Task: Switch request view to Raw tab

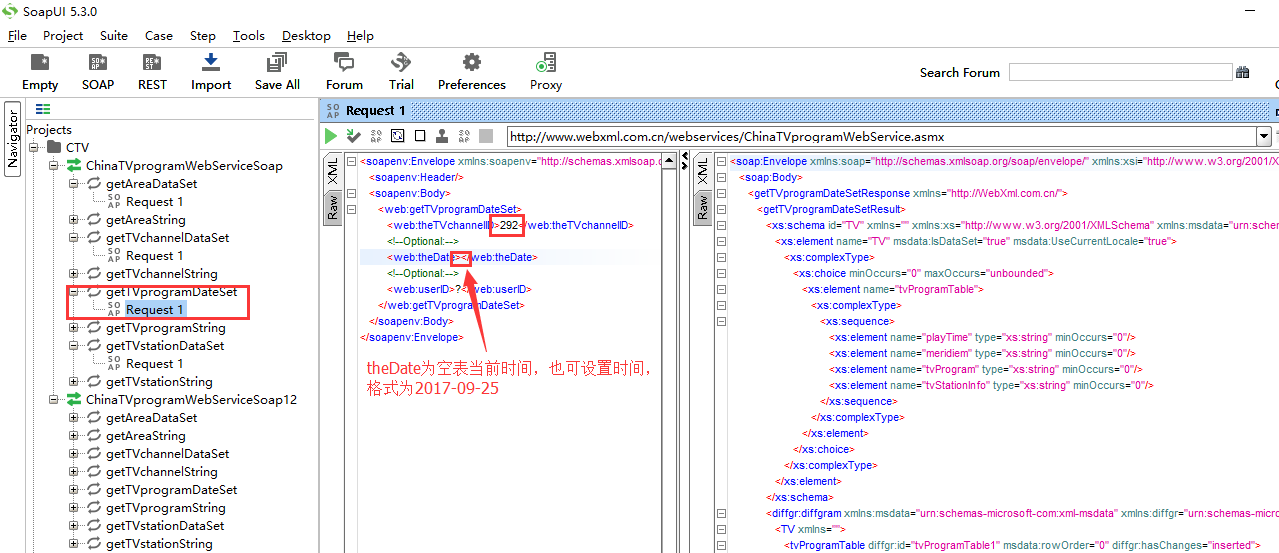Action: [x=333, y=207]
